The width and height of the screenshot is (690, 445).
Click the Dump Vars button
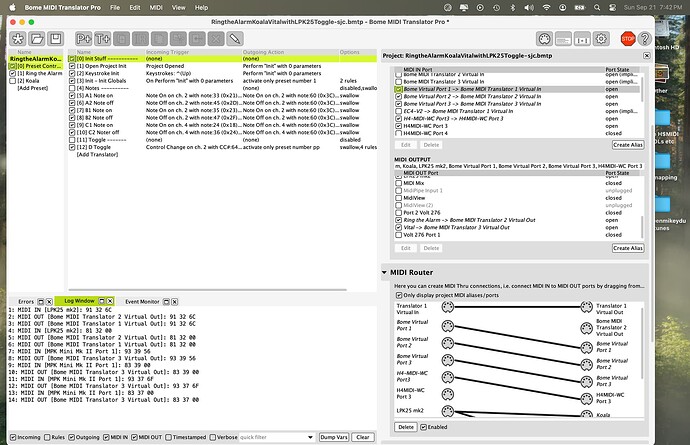[334, 437]
